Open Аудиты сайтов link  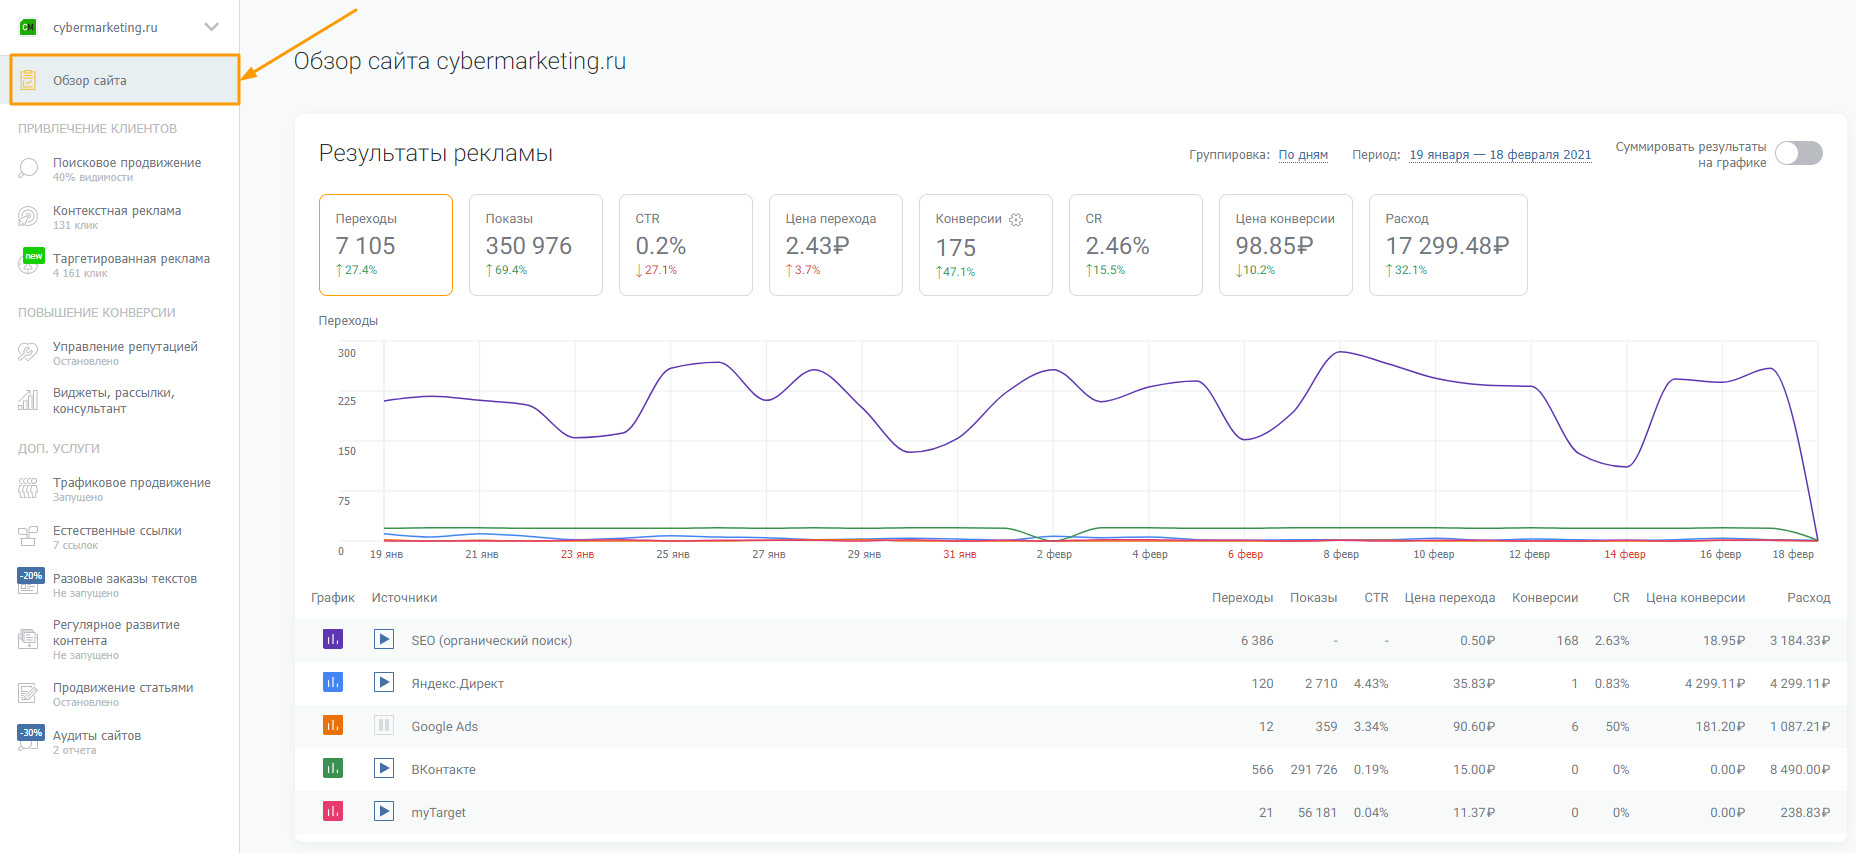point(97,736)
